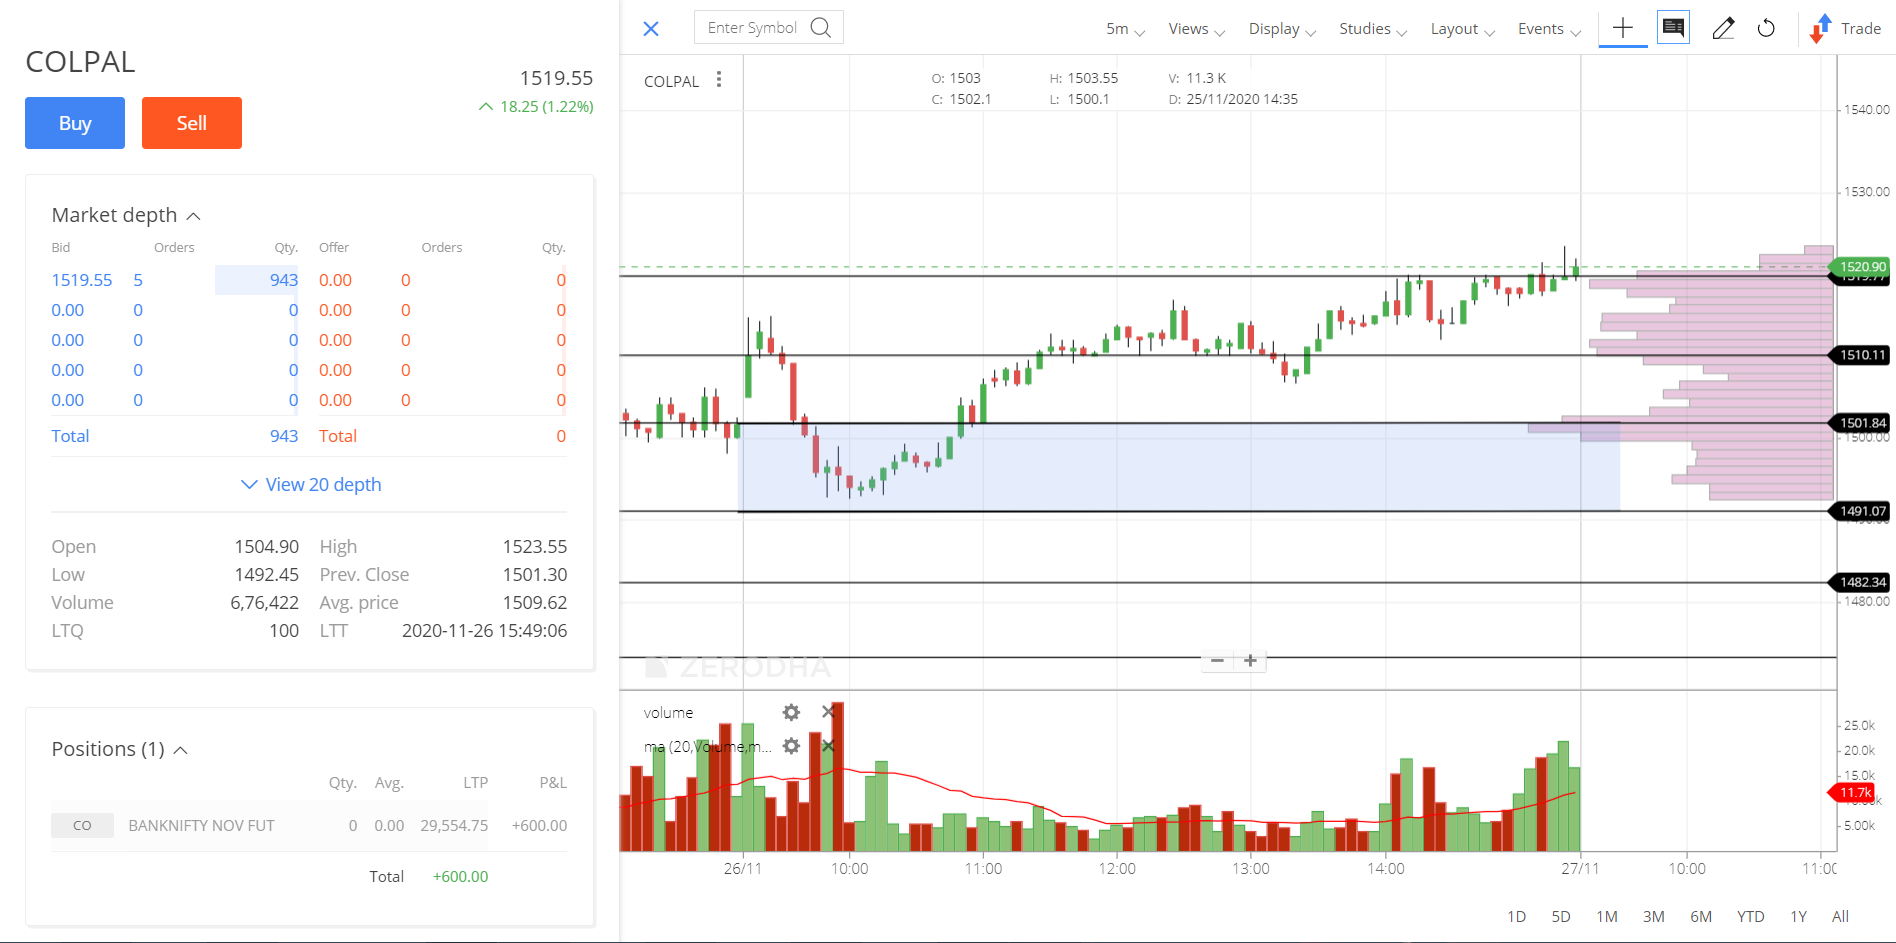This screenshot has width=1896, height=943.
Task: Select the 1Y range
Action: point(1798,916)
